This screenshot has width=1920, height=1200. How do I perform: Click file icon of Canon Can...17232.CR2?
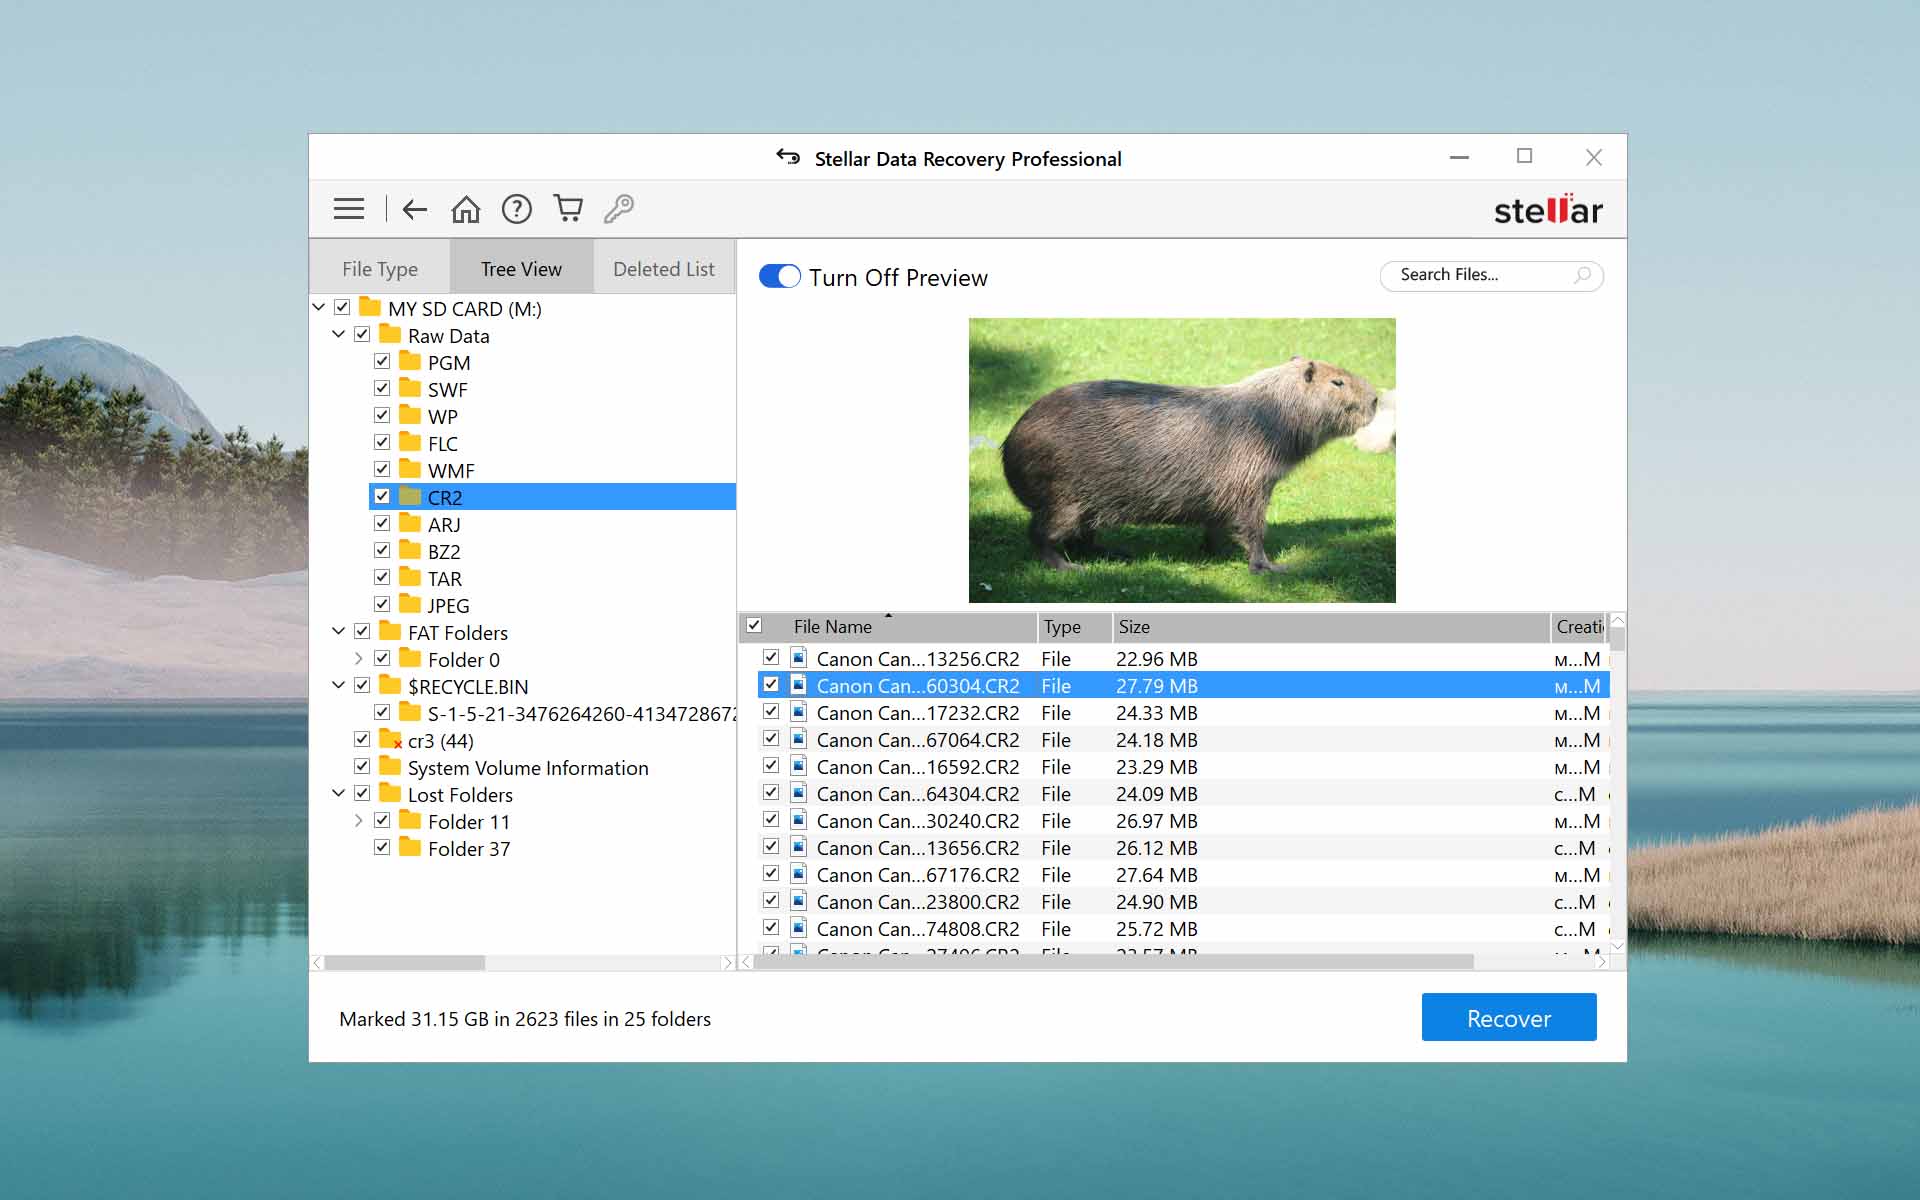point(799,712)
